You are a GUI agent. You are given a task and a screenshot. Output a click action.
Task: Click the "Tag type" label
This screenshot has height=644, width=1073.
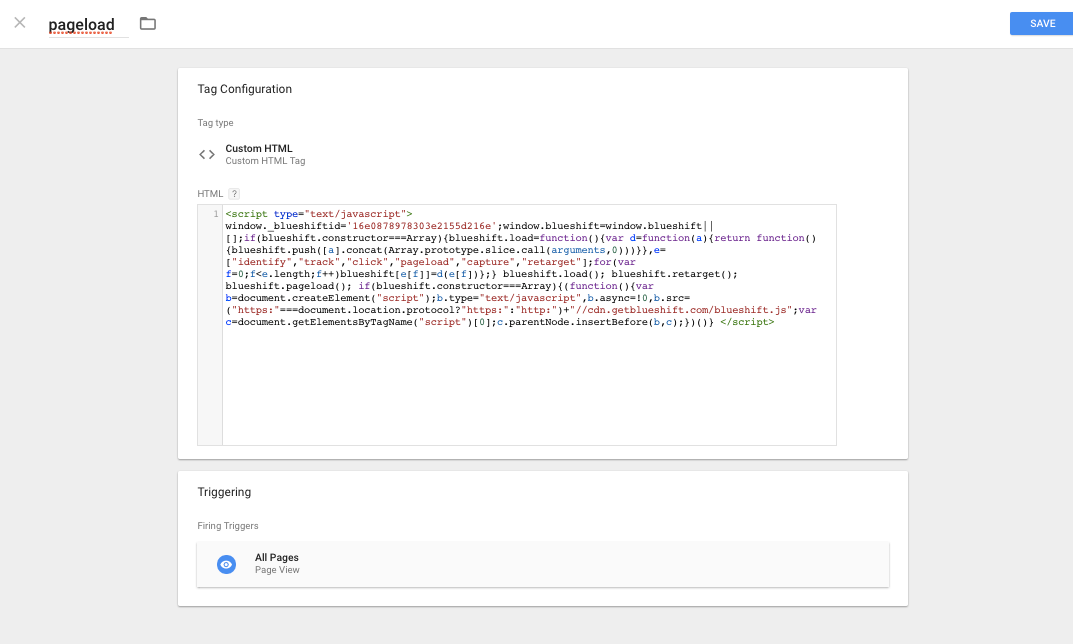[216, 123]
